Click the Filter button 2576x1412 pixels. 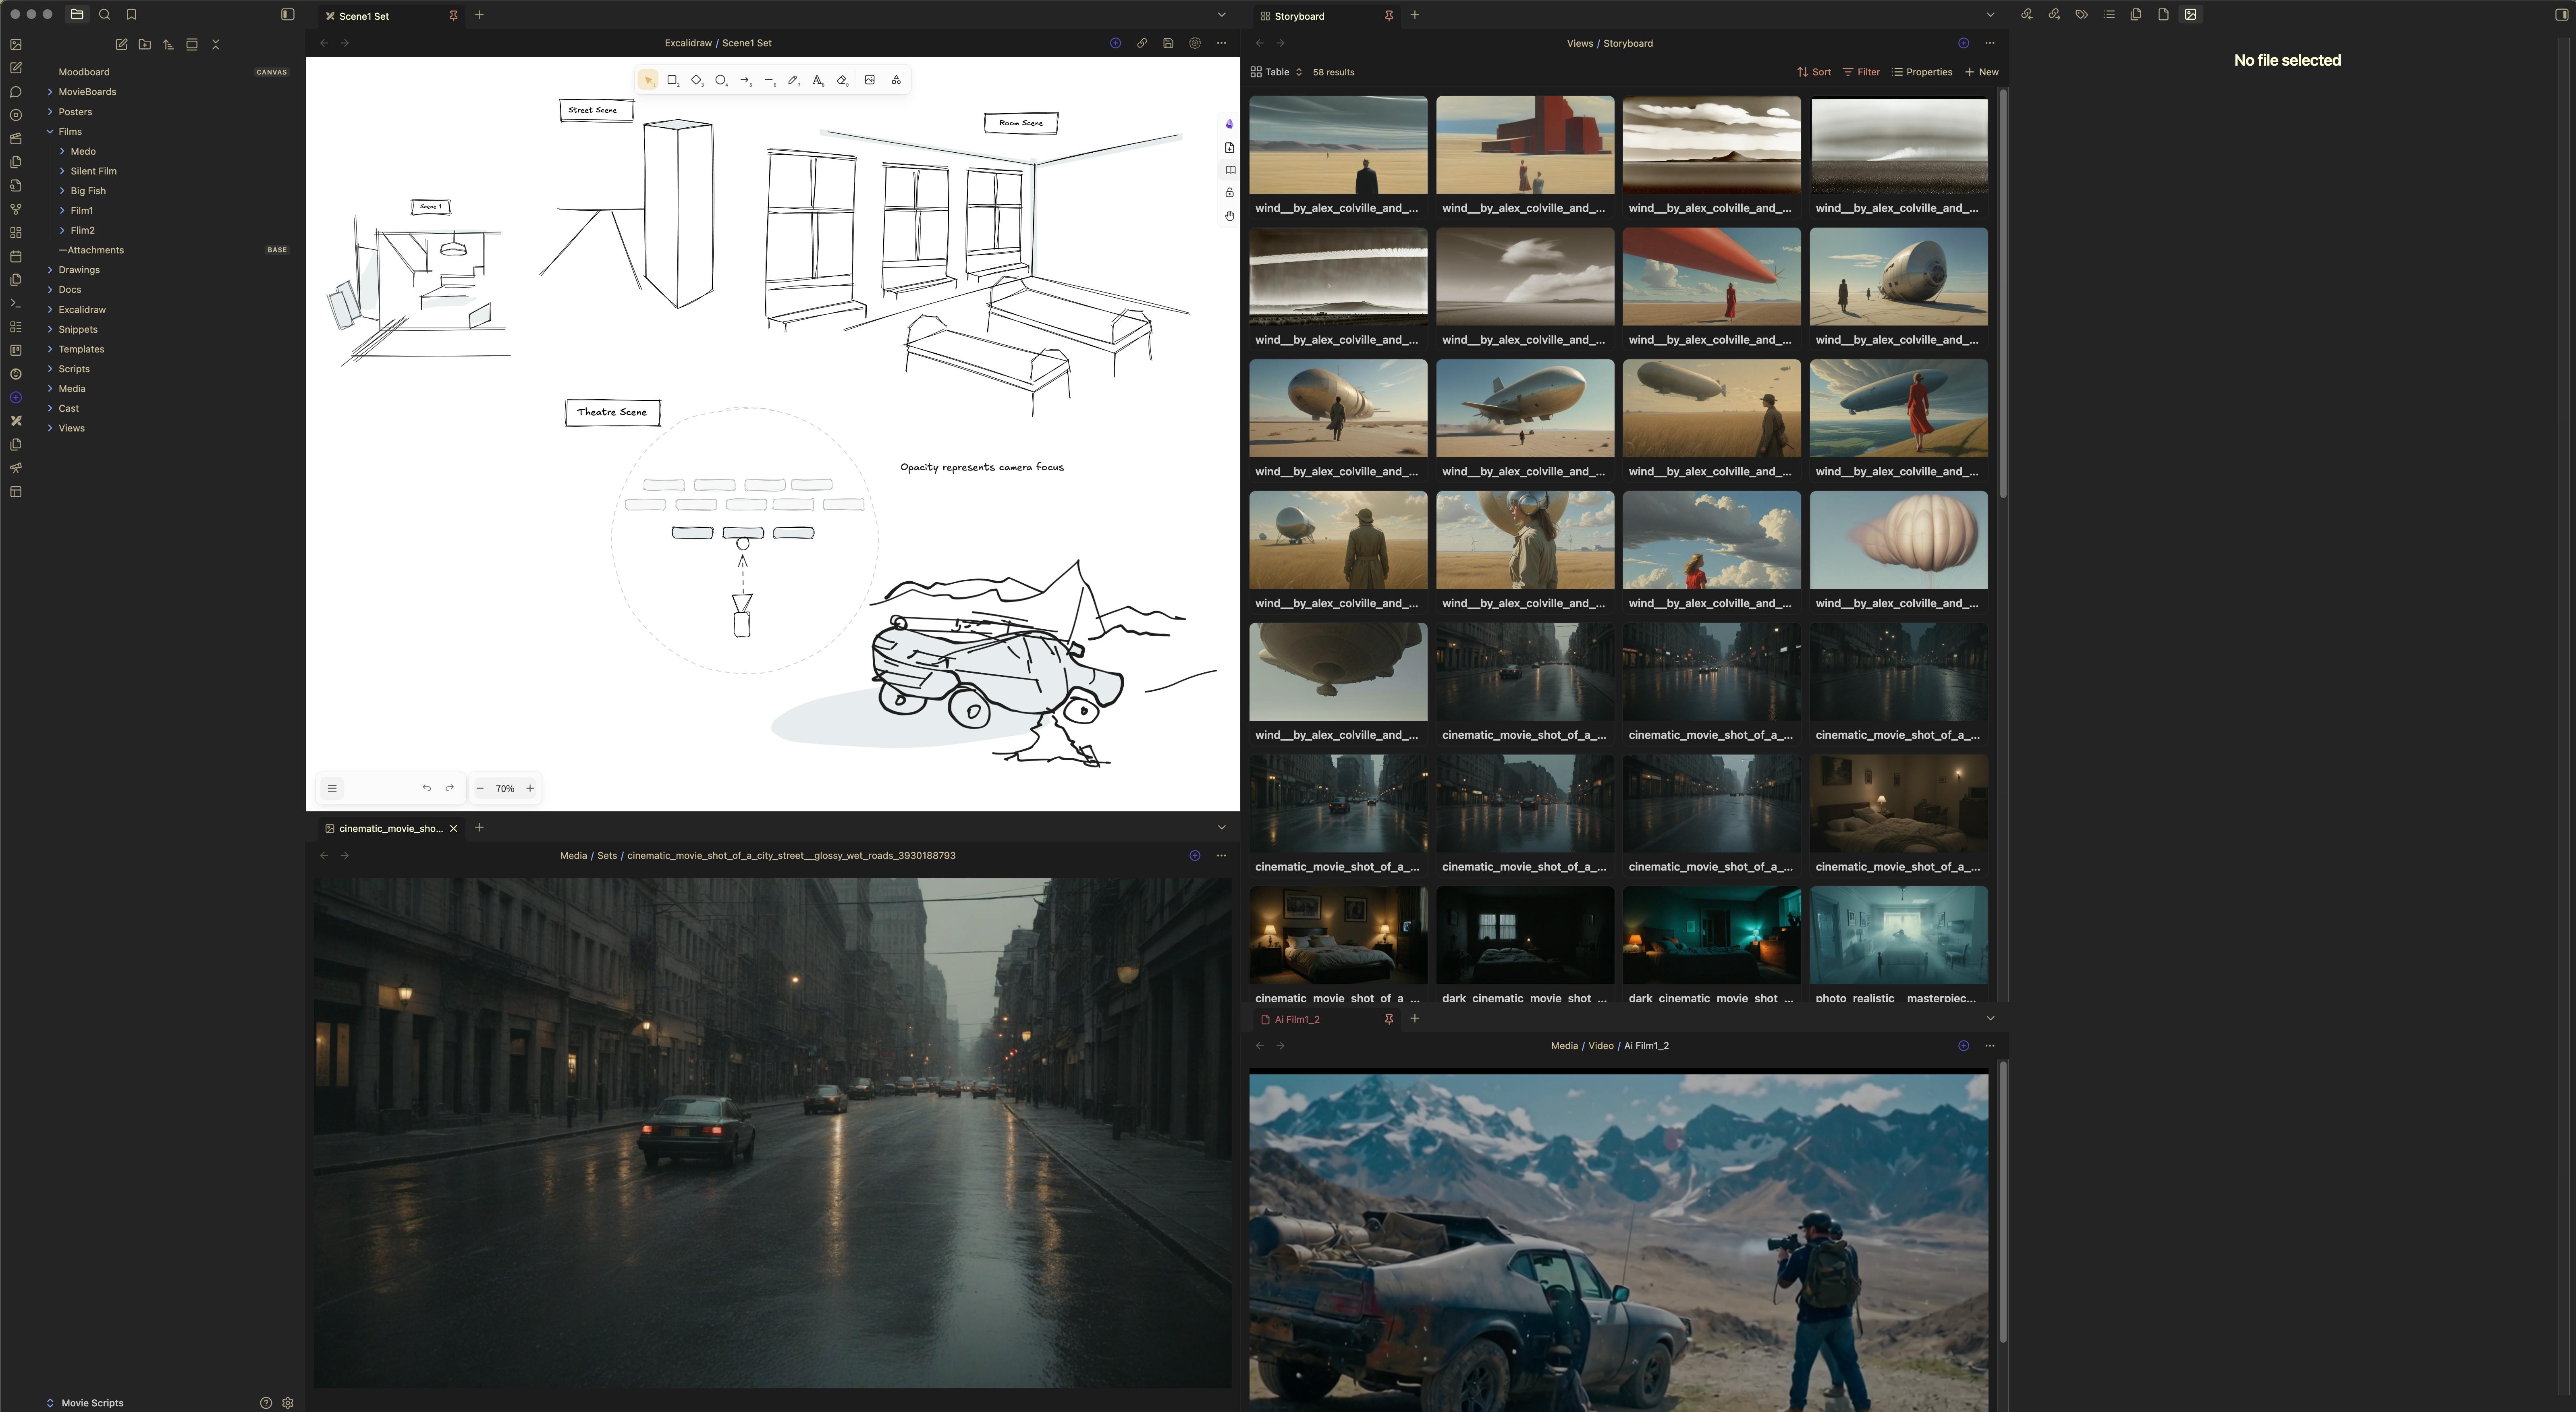(1861, 72)
